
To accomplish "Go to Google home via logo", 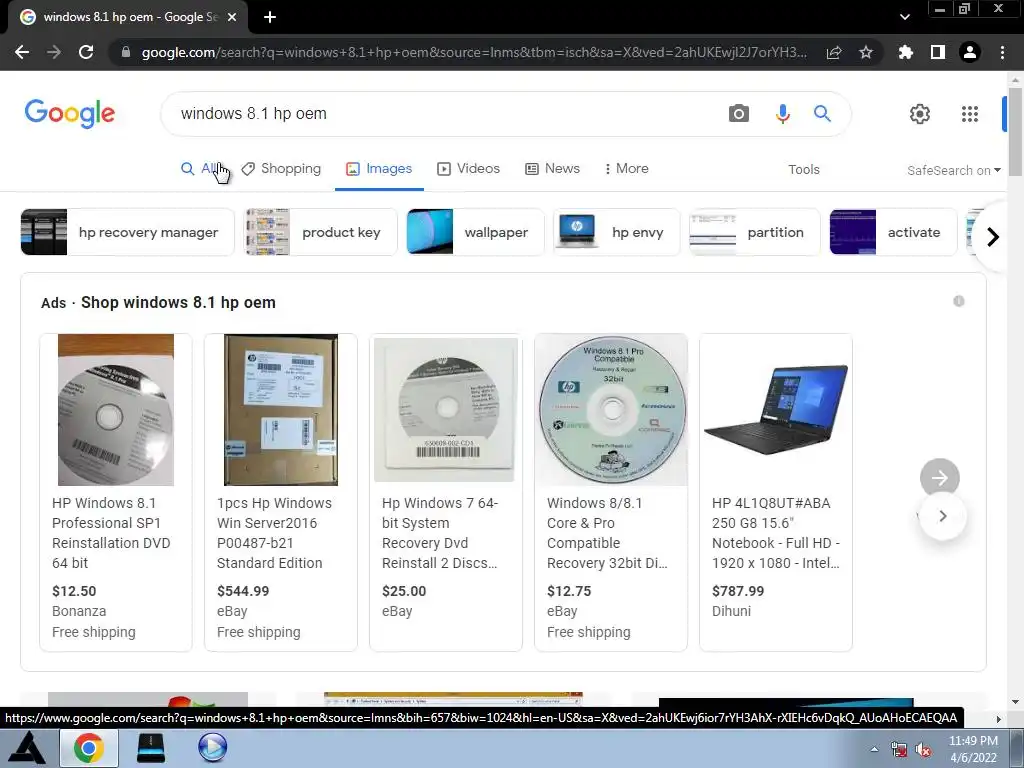I will click(x=70, y=114).
